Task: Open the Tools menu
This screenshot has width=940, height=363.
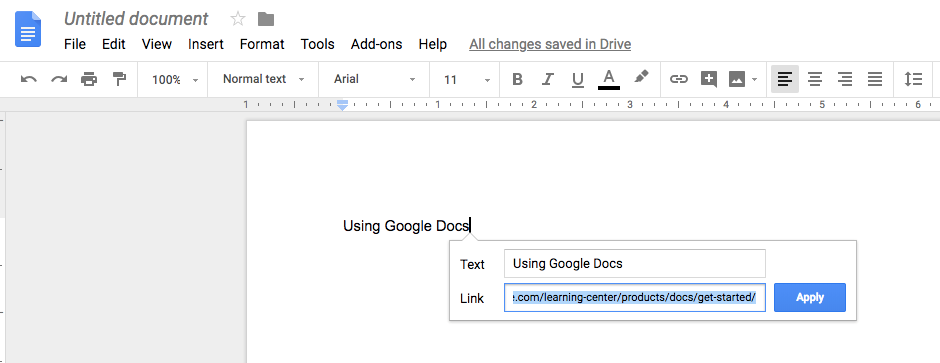Action: [x=318, y=44]
